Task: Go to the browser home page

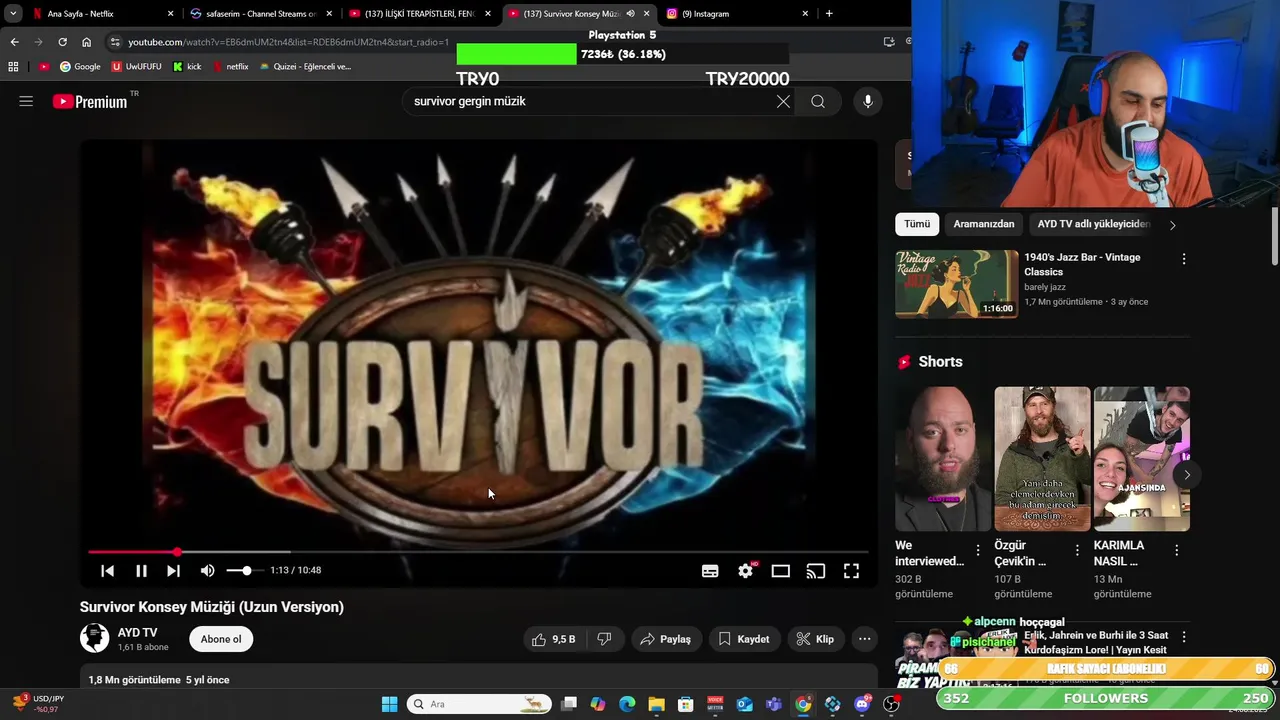Action: pyautogui.click(x=86, y=42)
